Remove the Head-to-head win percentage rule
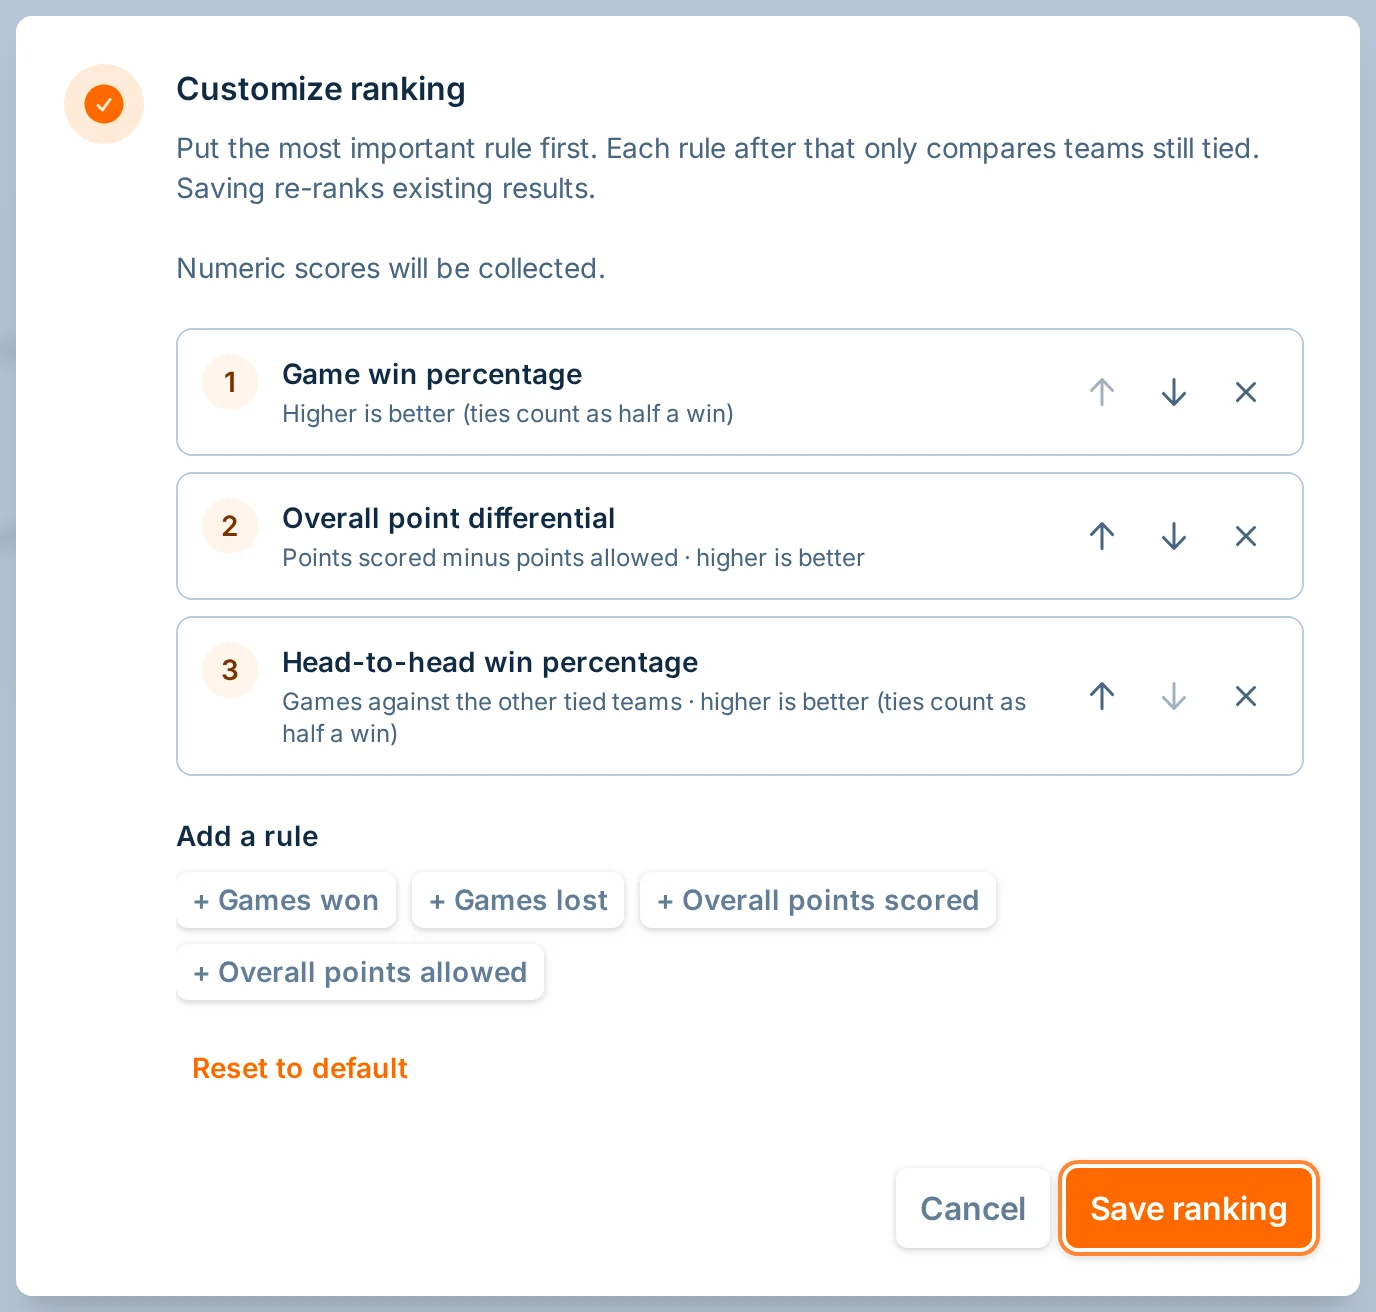This screenshot has width=1376, height=1312. point(1246,696)
